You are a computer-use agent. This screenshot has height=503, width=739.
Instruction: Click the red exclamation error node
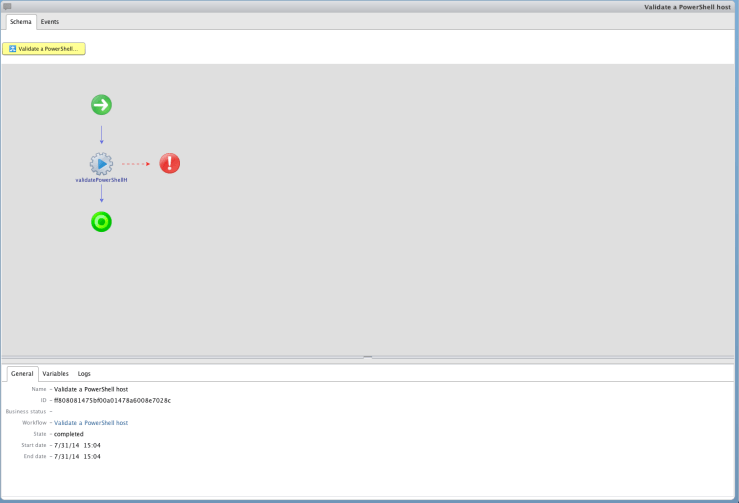click(170, 163)
